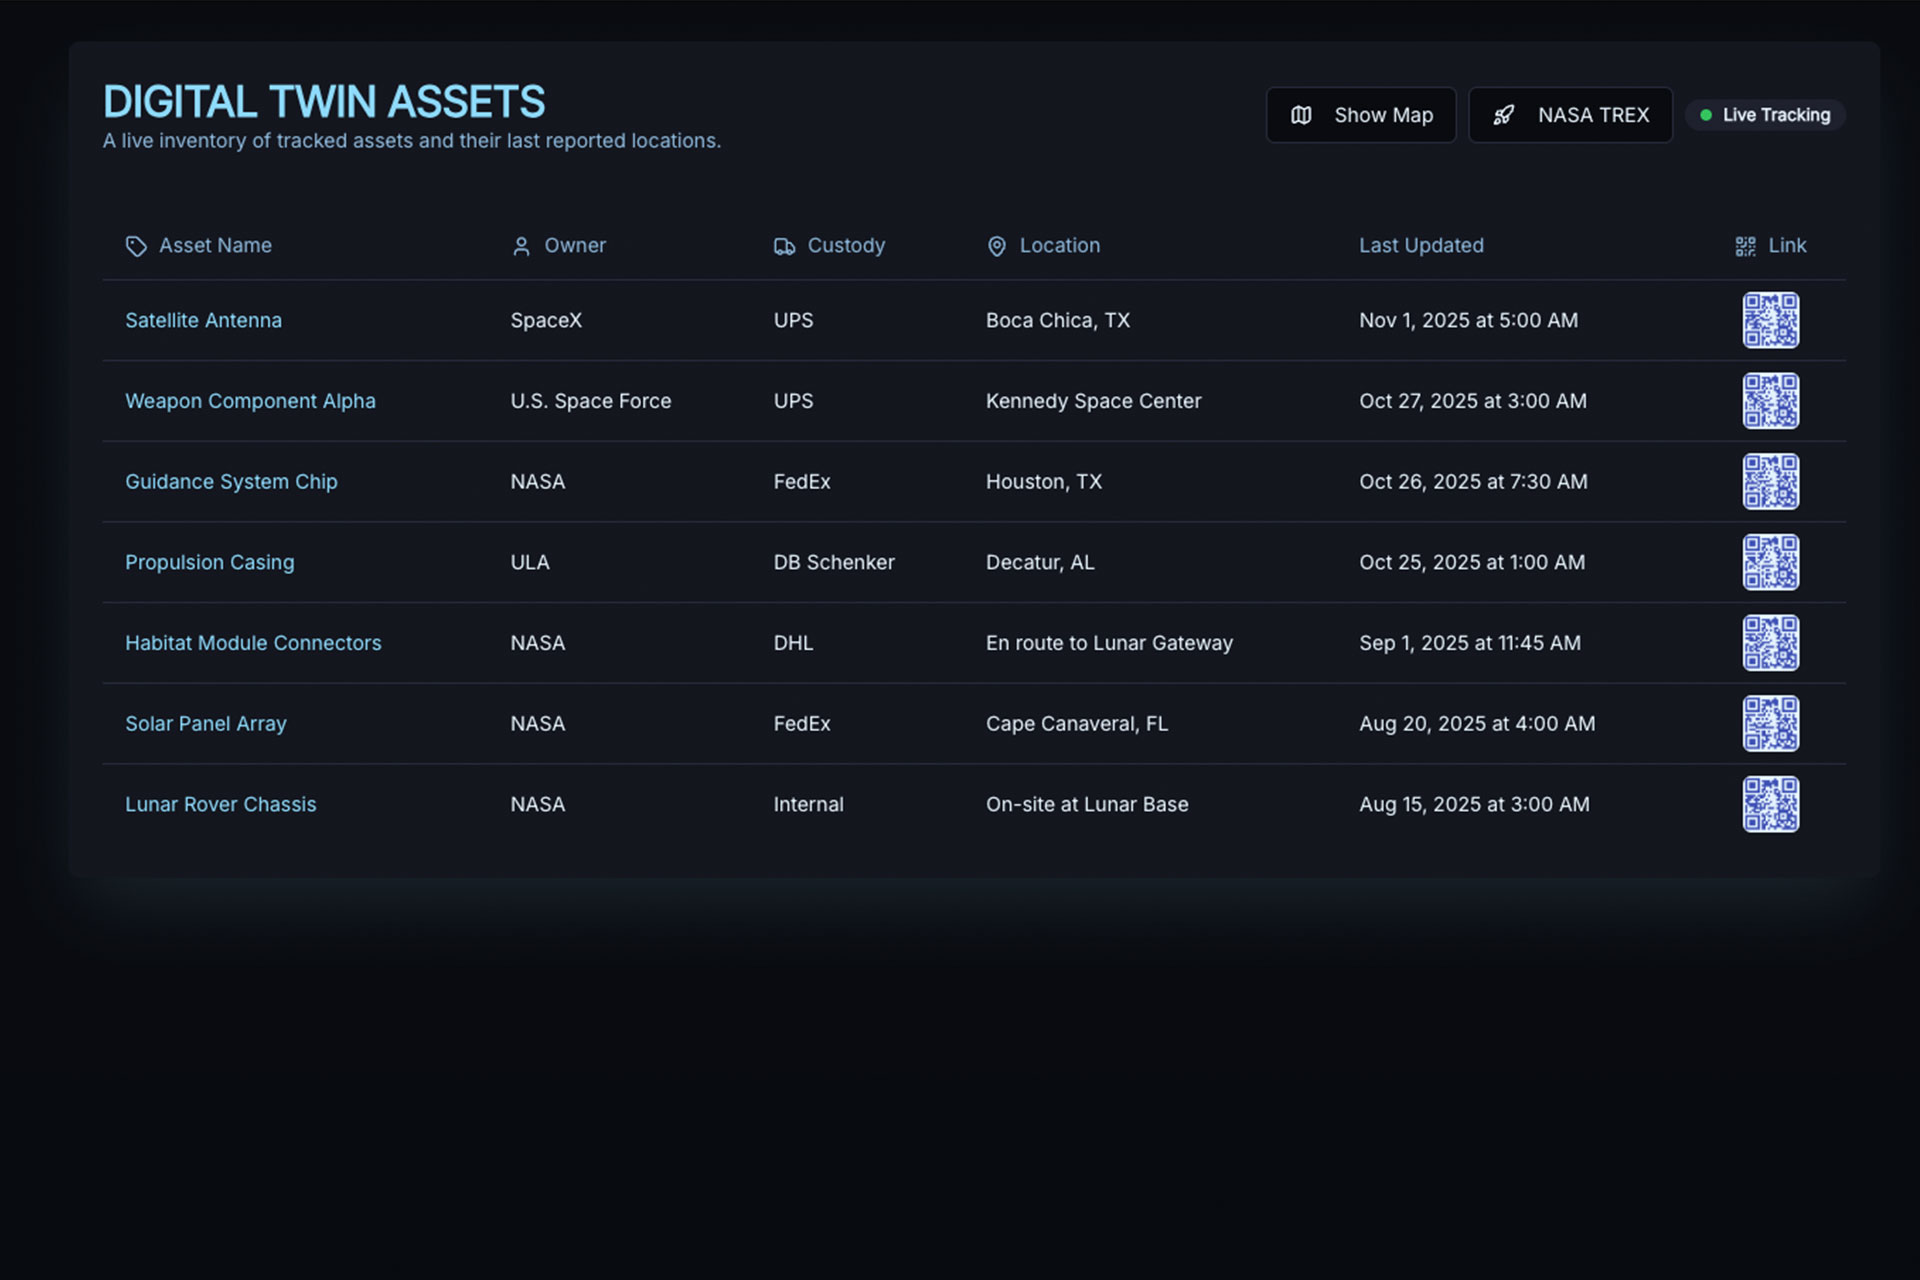
Task: Click Habitat Module Connectors QR code
Action: point(1770,643)
